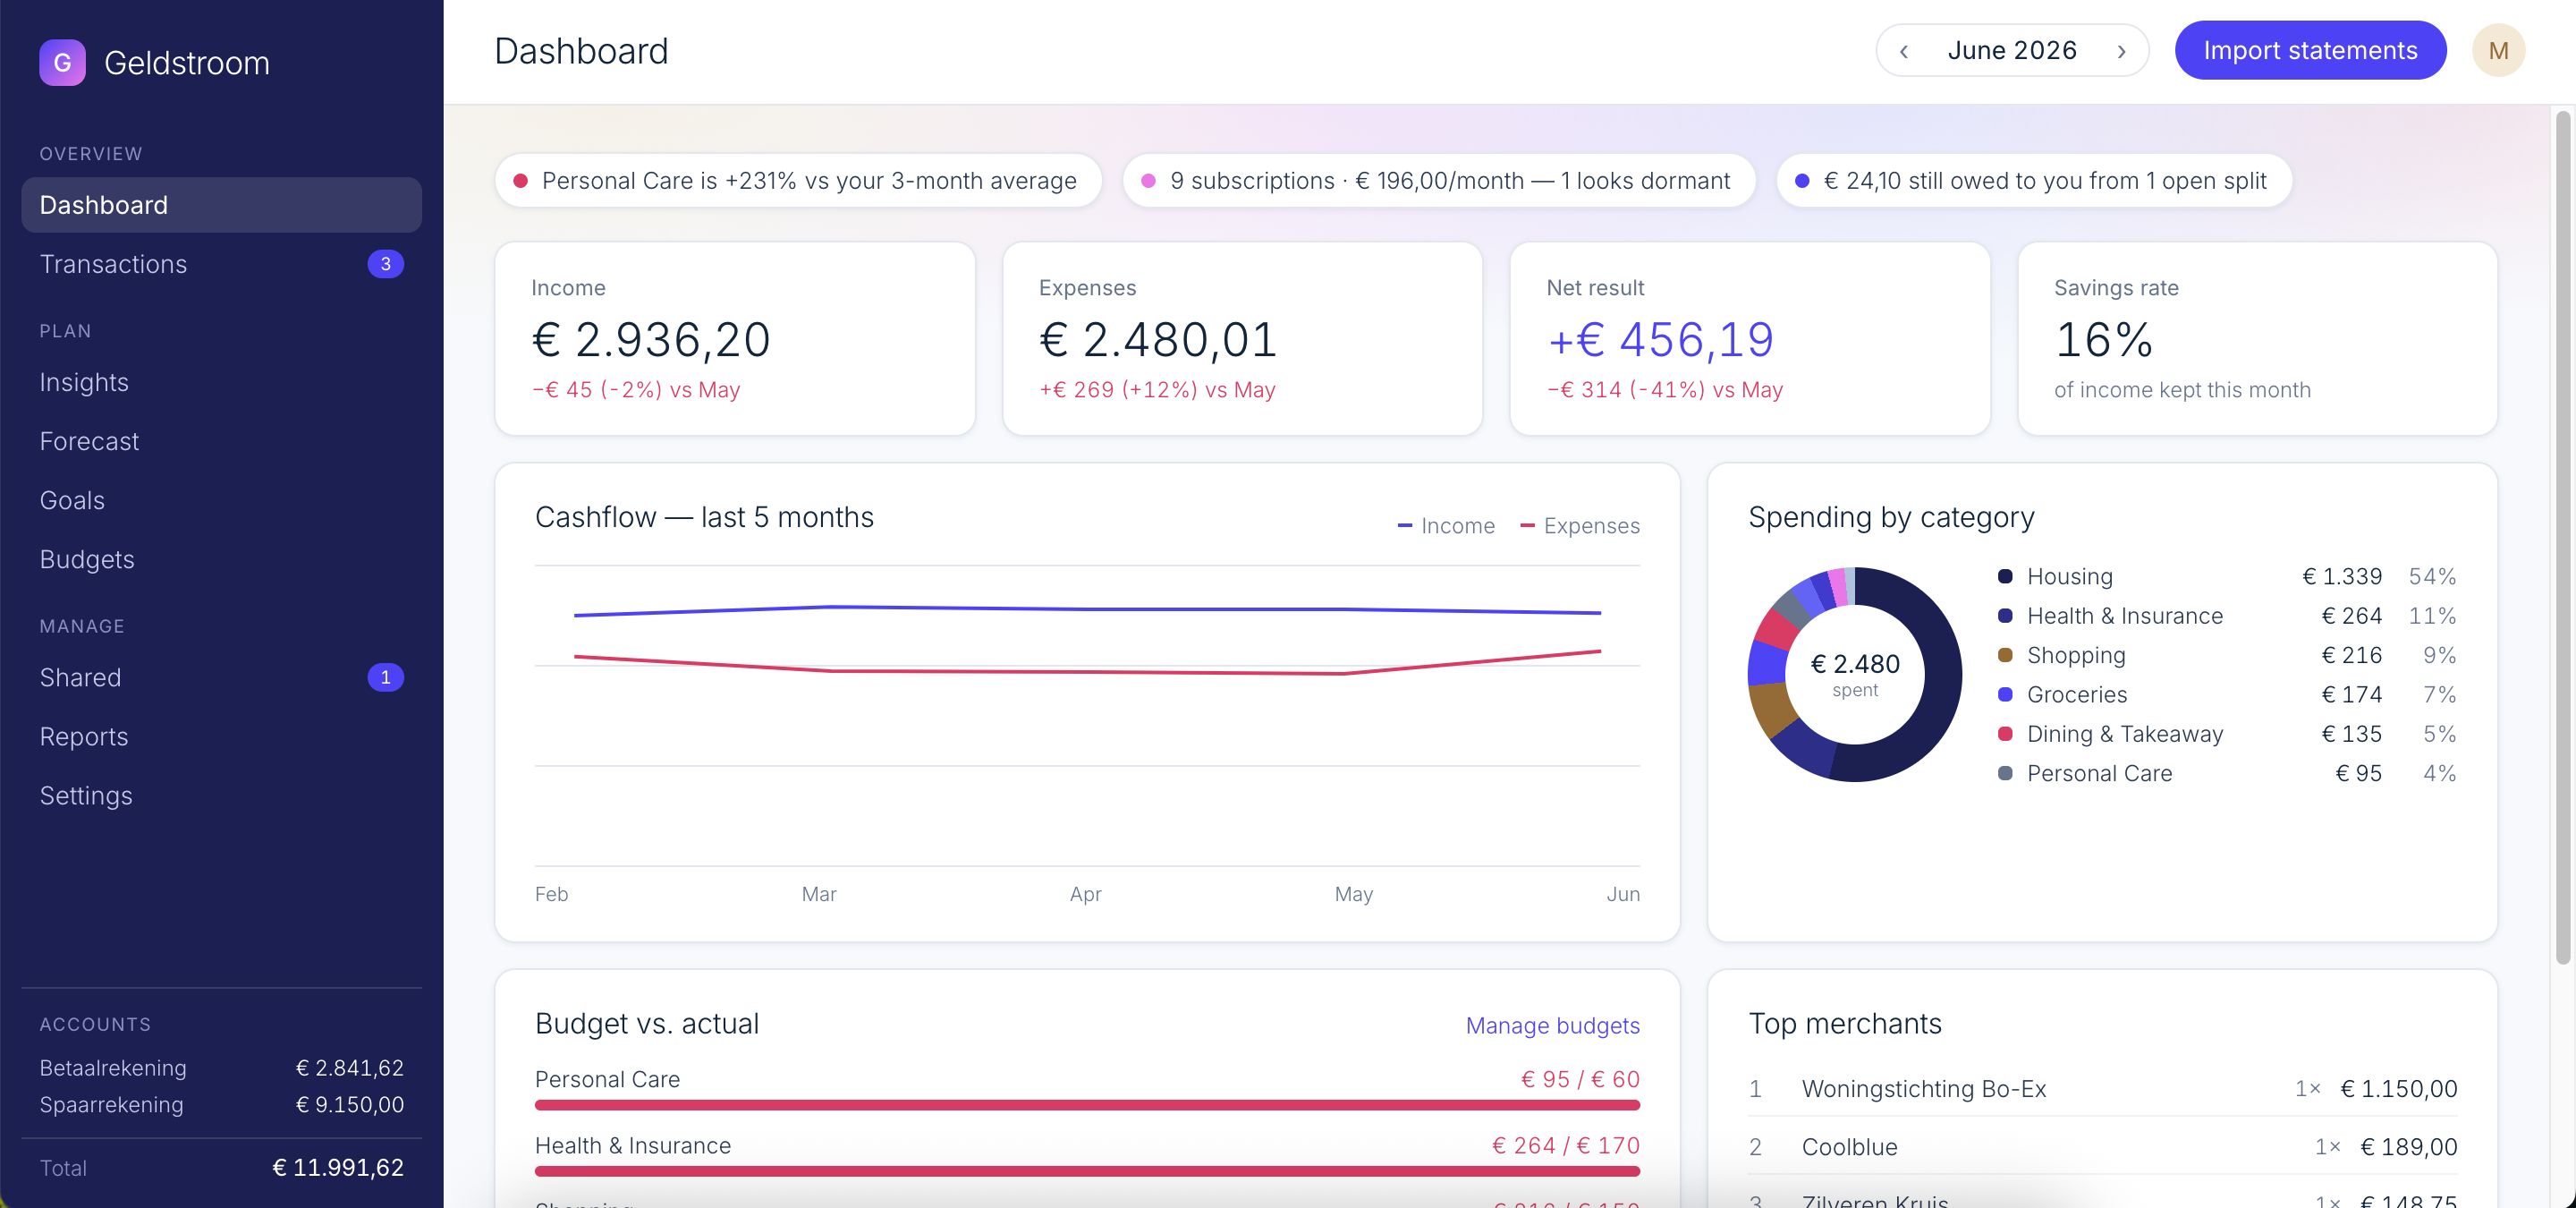The width and height of the screenshot is (2576, 1208).
Task: Click the Health & Insurance budget progress bar
Action: (1087, 1171)
